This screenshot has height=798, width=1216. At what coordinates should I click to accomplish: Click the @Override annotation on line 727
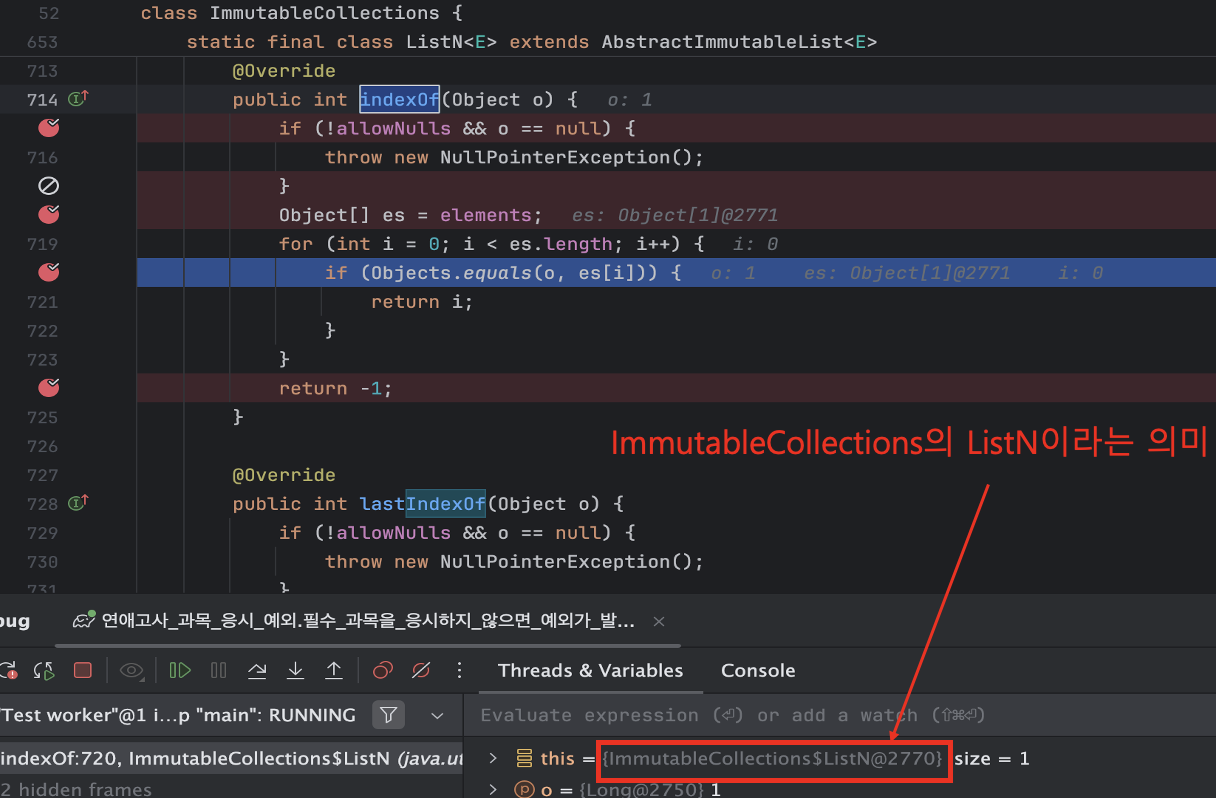[x=284, y=475]
